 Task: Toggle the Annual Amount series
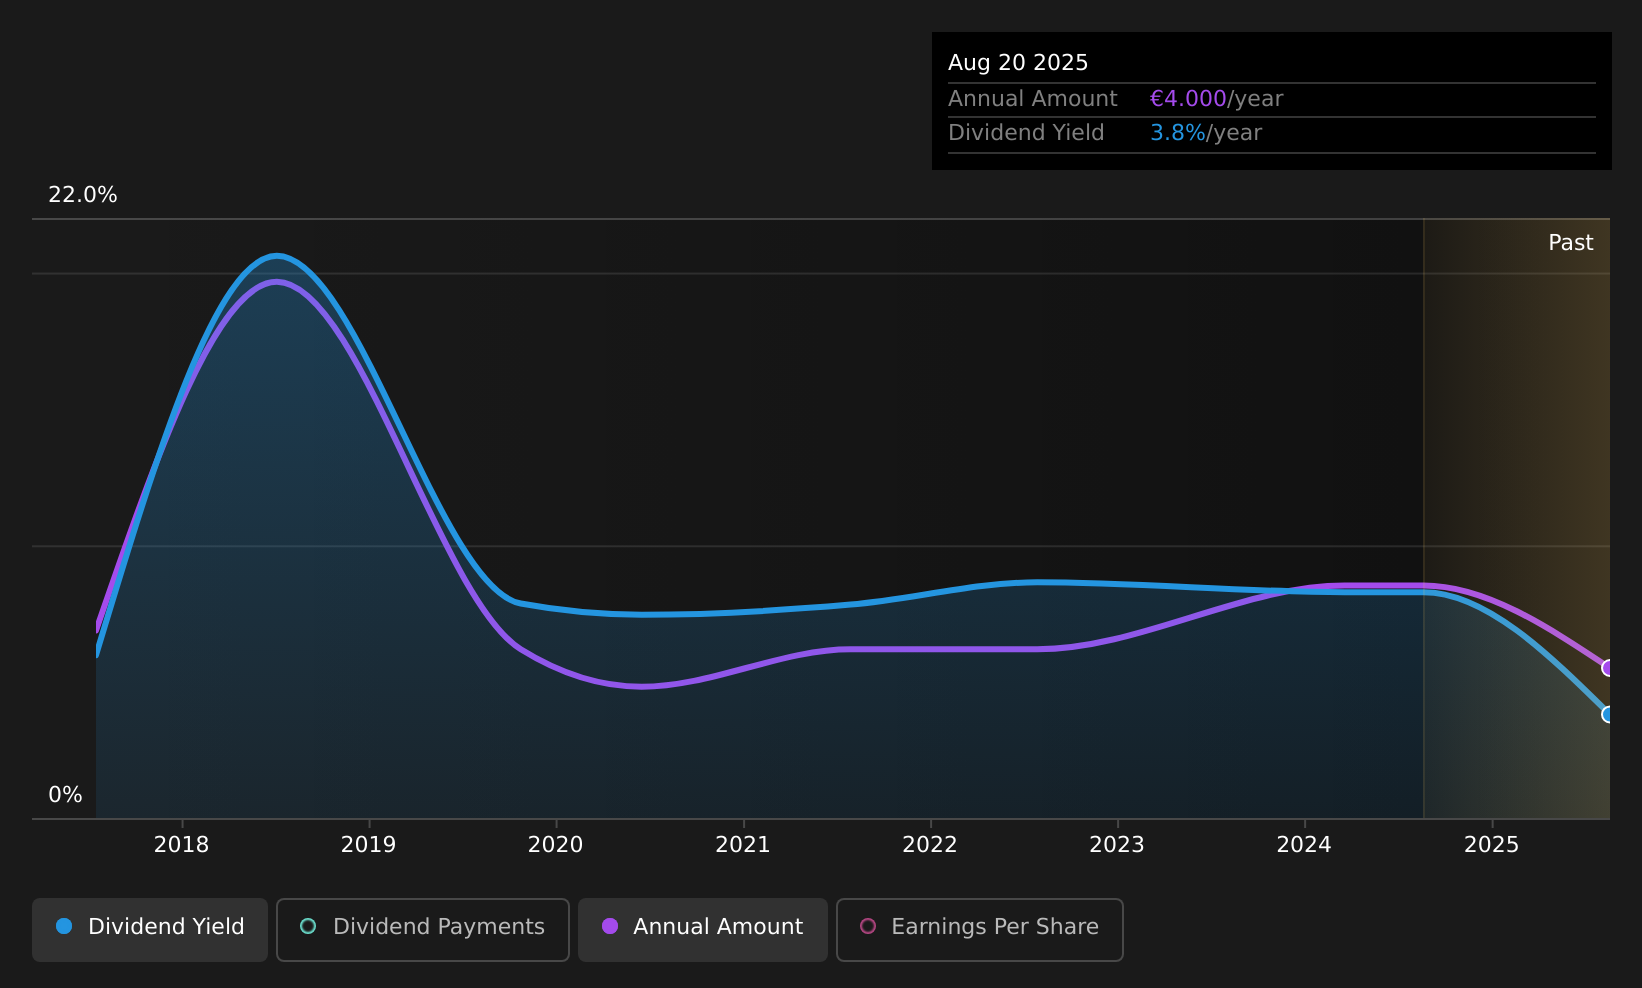pyautogui.click(x=703, y=929)
